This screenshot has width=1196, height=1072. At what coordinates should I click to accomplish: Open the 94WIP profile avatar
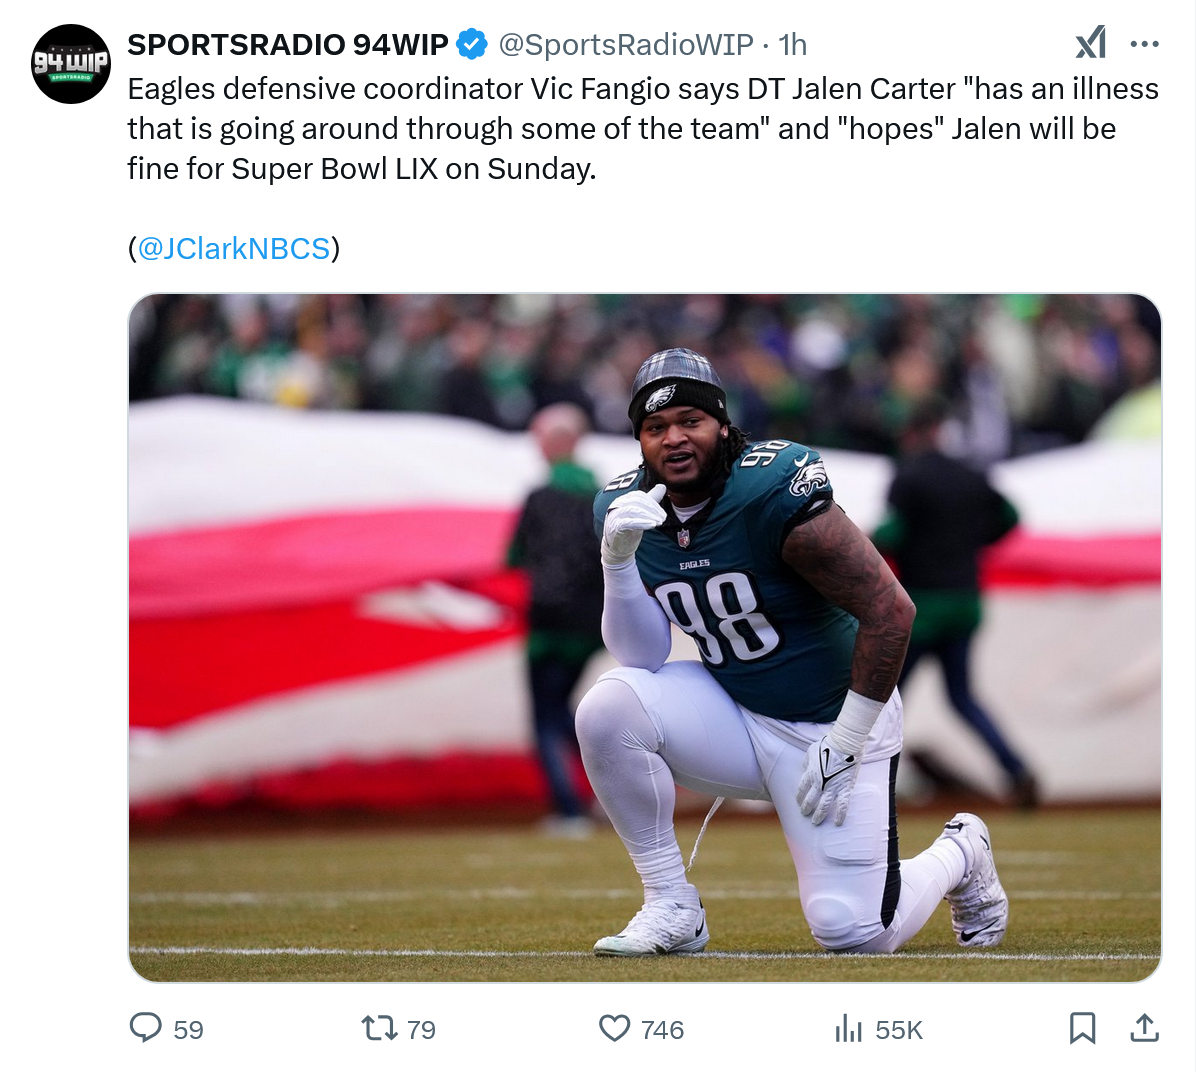click(71, 64)
